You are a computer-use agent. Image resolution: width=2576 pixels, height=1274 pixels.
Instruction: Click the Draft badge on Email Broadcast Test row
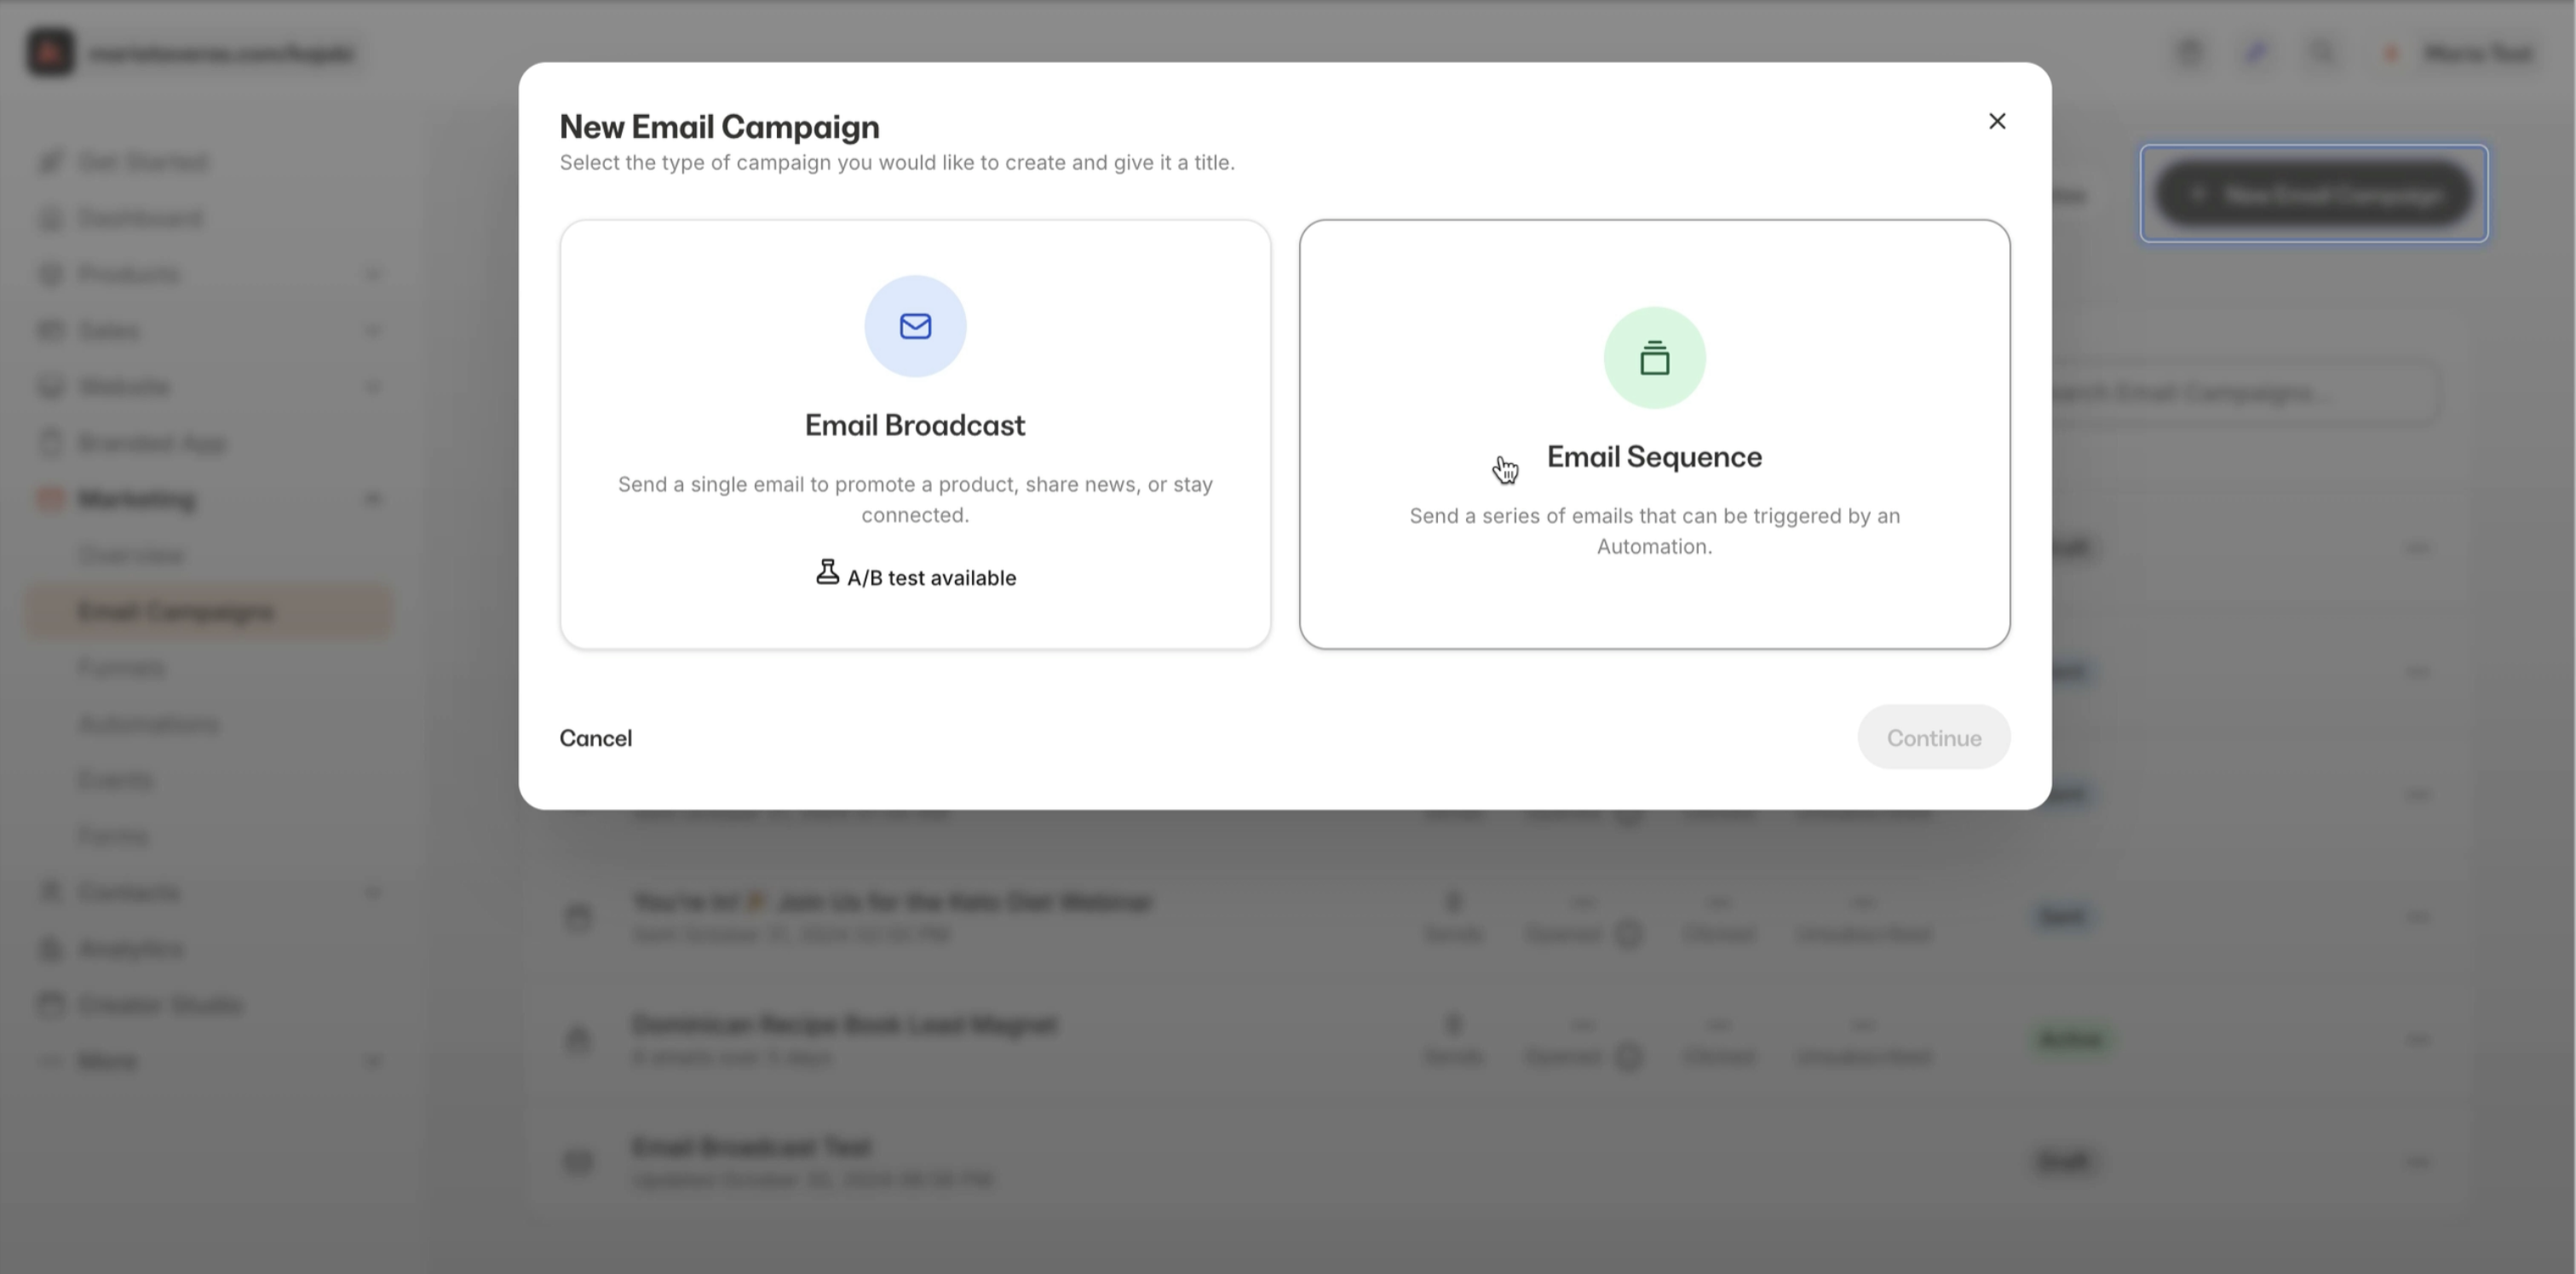pyautogui.click(x=2063, y=1161)
